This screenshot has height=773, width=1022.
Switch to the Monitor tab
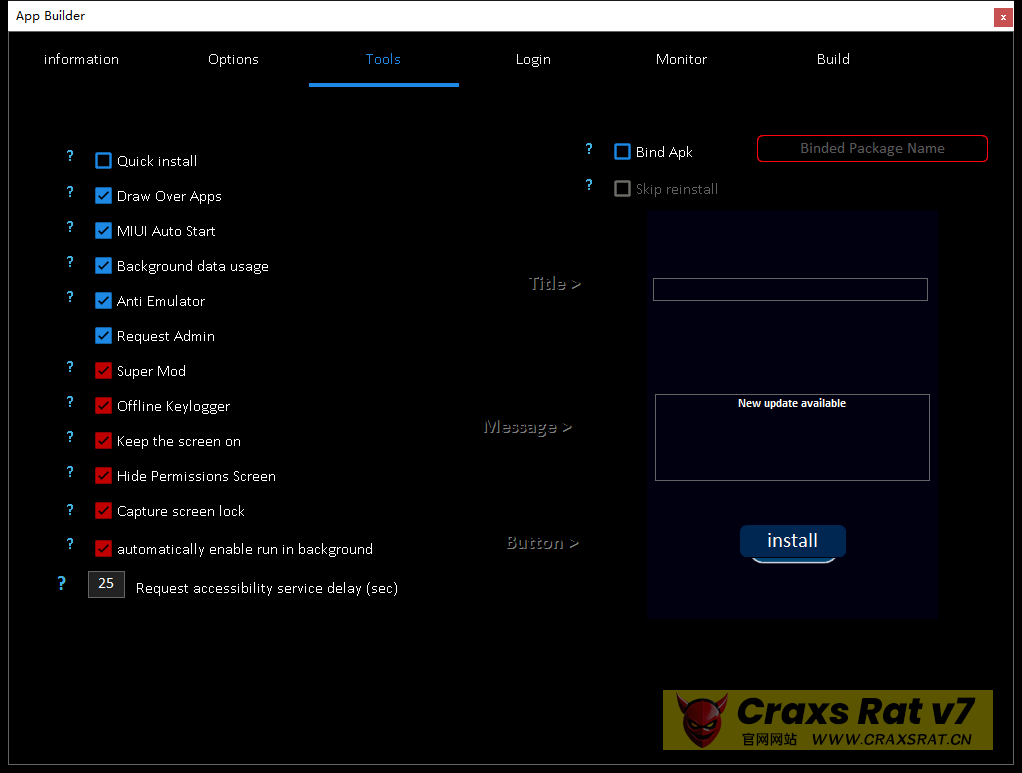click(681, 59)
